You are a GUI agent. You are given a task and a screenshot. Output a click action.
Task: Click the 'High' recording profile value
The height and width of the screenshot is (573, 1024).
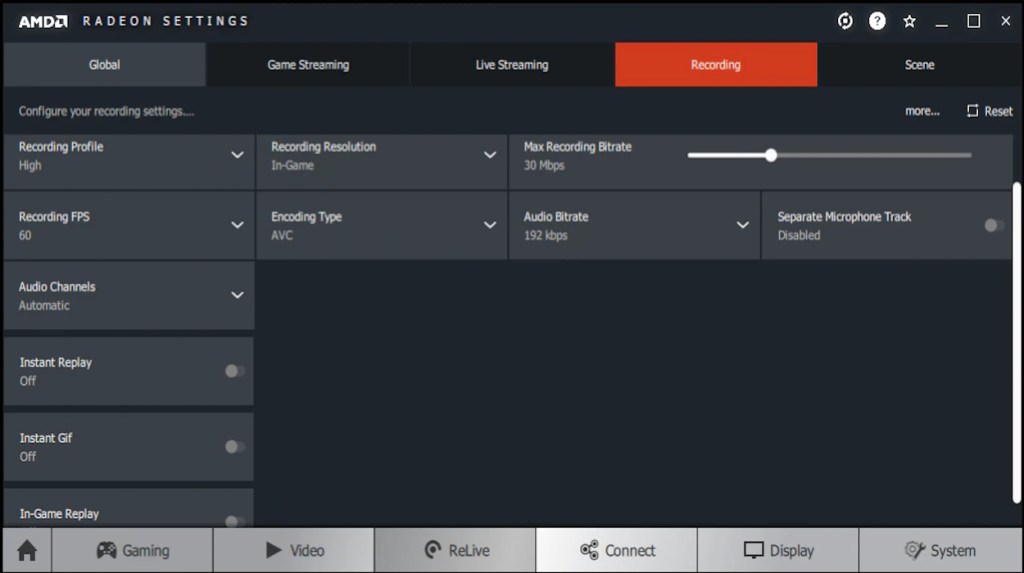(30, 165)
